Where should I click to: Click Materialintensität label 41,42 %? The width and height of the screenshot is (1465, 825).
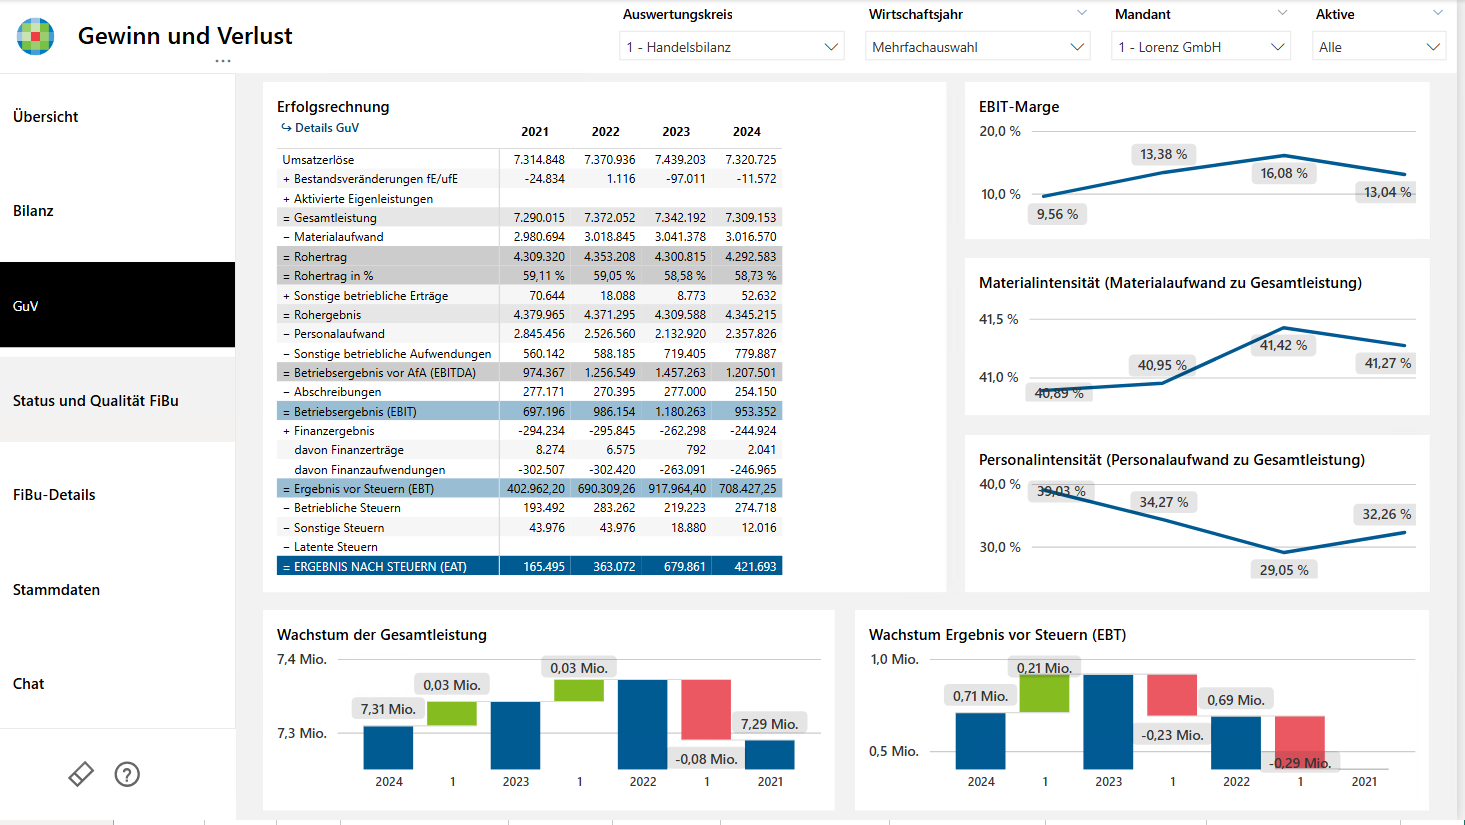[1283, 345]
